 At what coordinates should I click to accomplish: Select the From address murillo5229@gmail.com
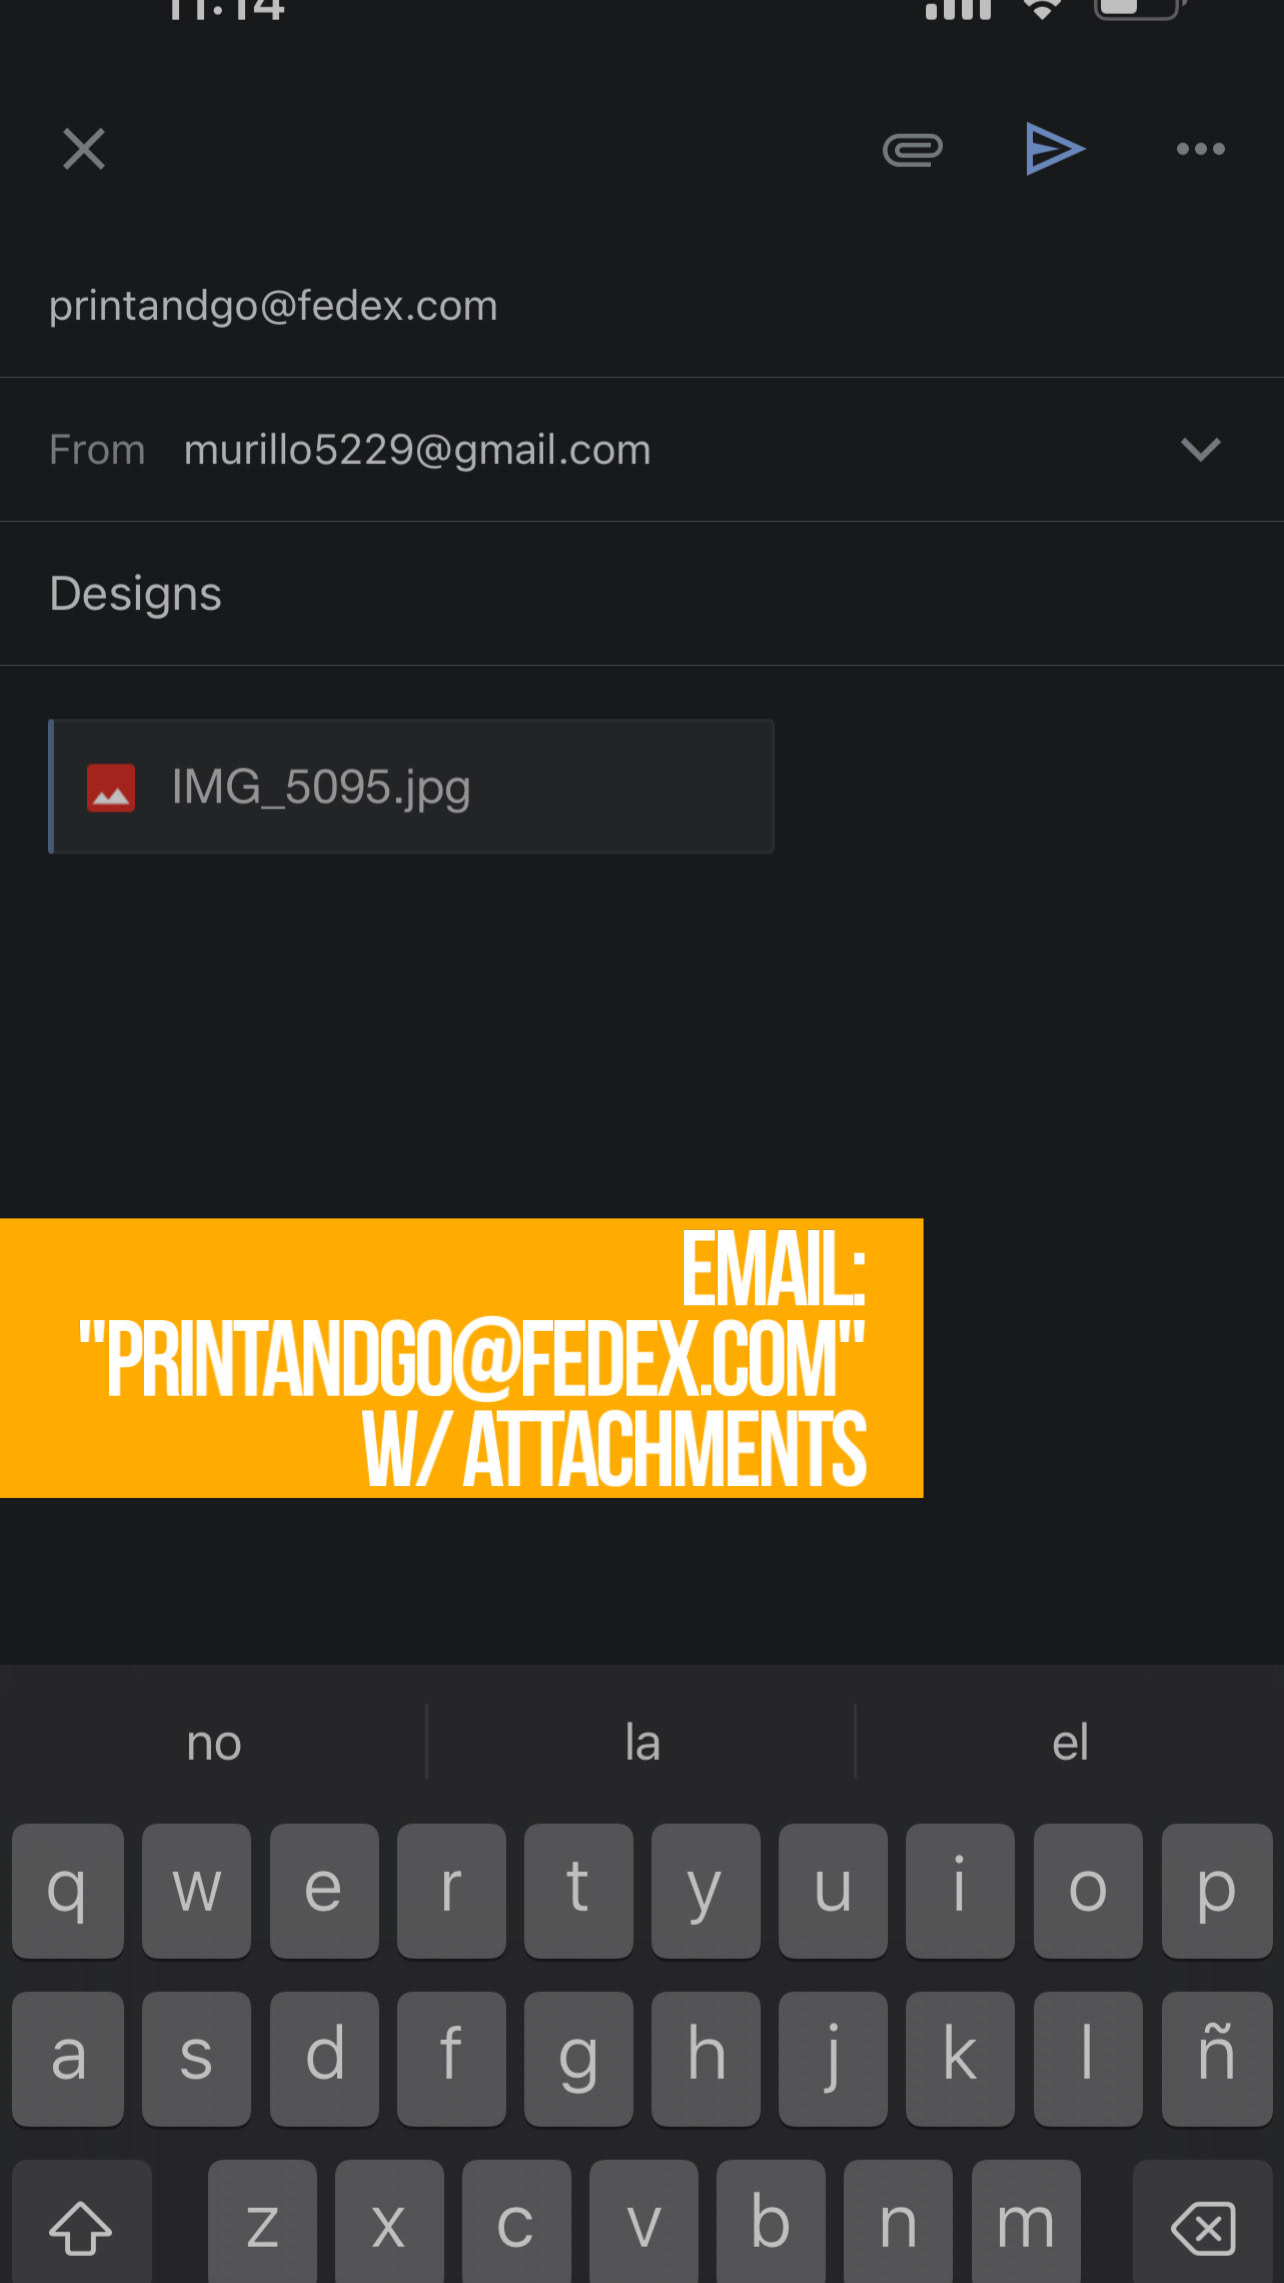[417, 450]
